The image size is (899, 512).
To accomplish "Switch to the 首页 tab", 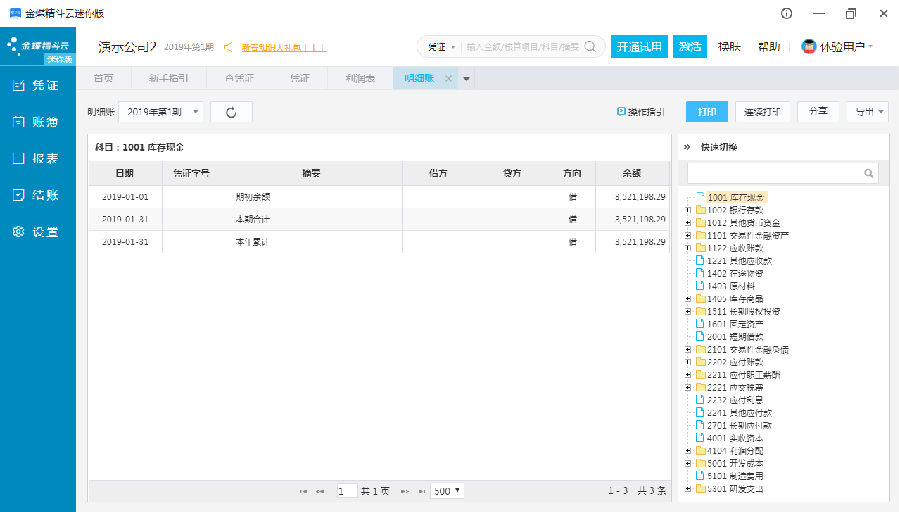I will 103,79.
